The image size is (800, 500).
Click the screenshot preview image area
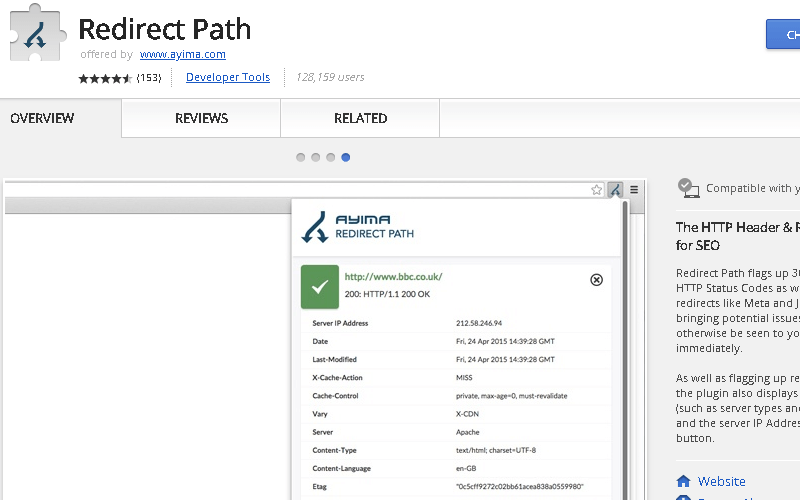click(324, 340)
